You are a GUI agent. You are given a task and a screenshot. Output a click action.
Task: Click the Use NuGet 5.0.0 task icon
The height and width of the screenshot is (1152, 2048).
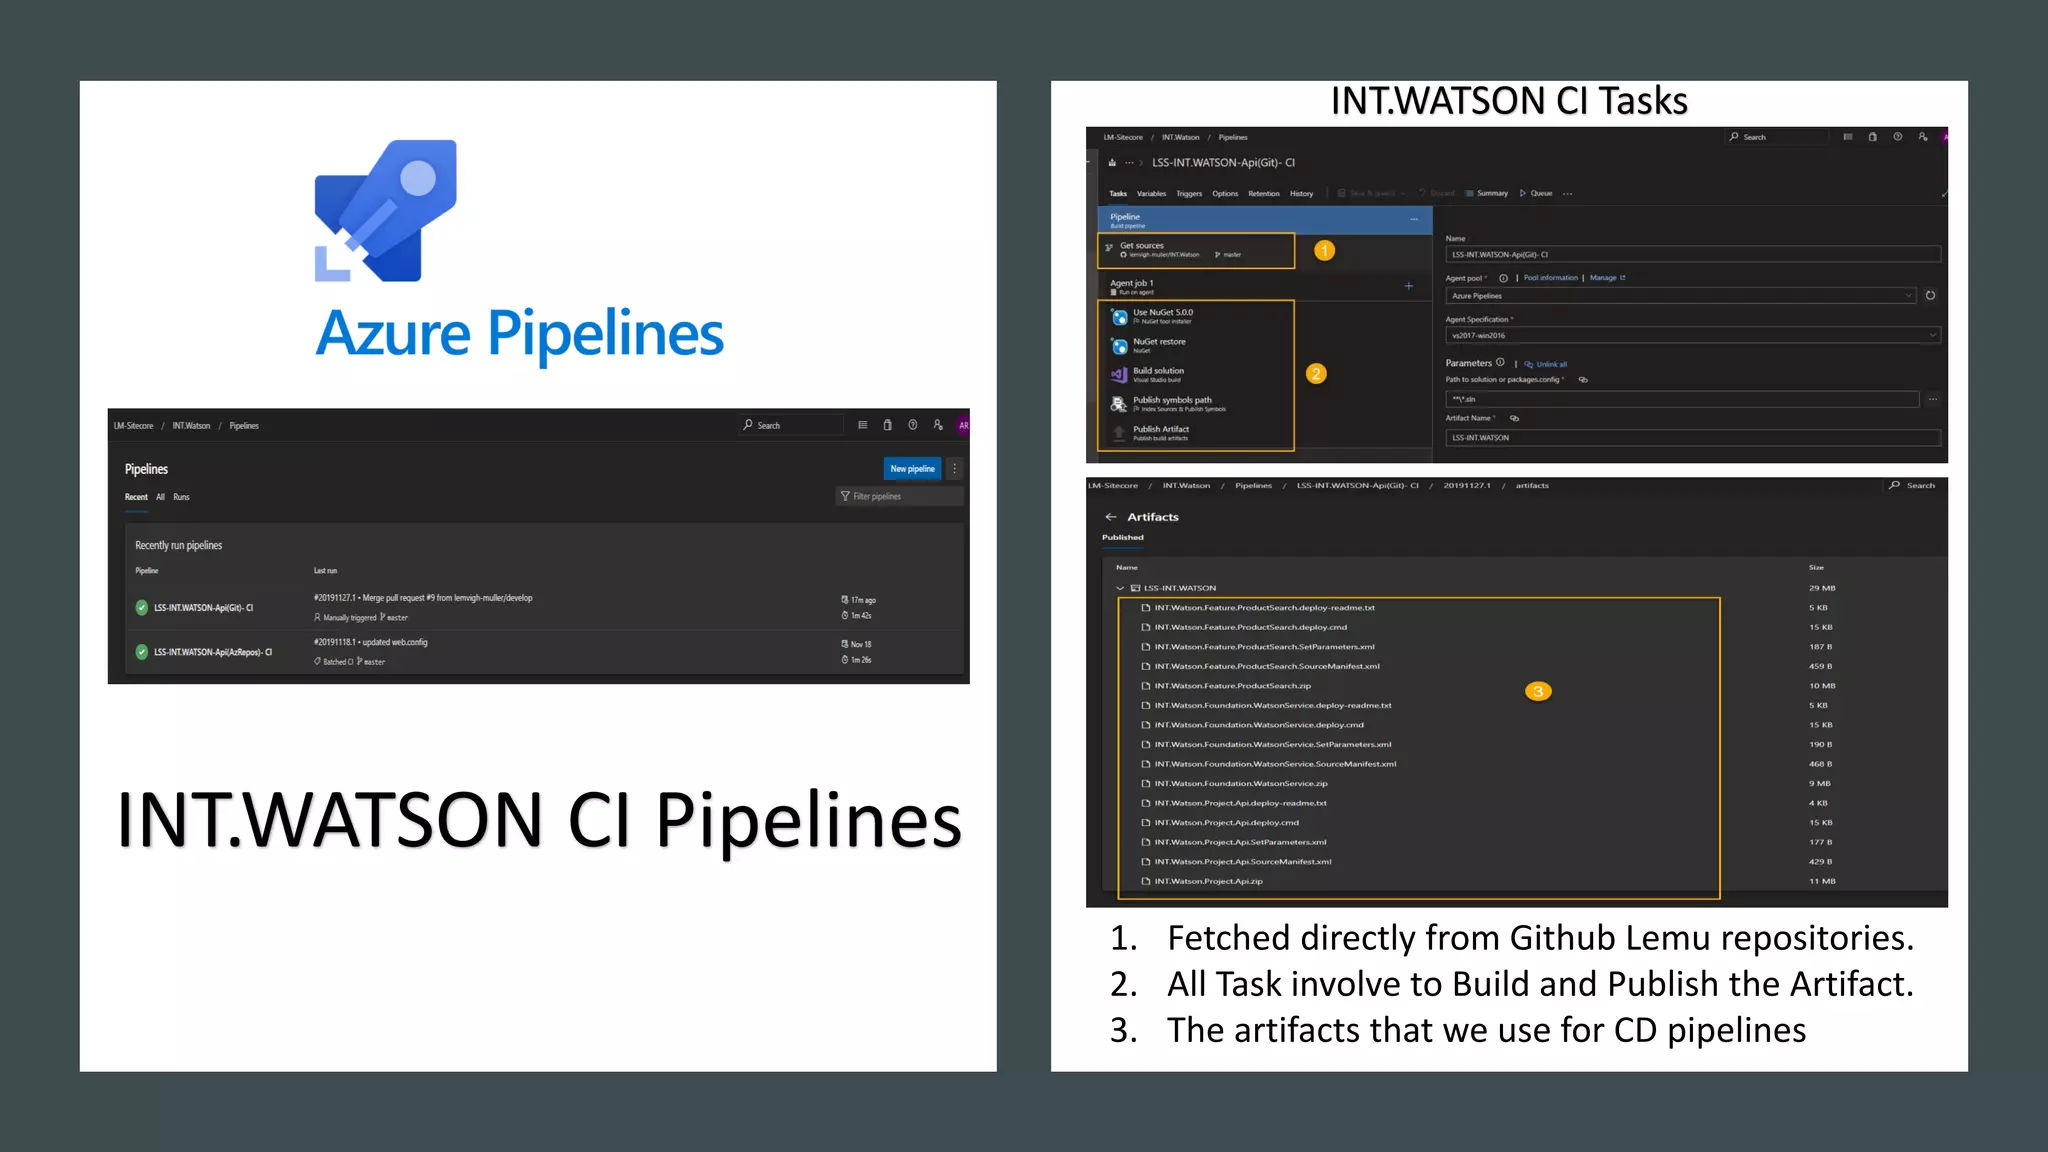(x=1120, y=317)
